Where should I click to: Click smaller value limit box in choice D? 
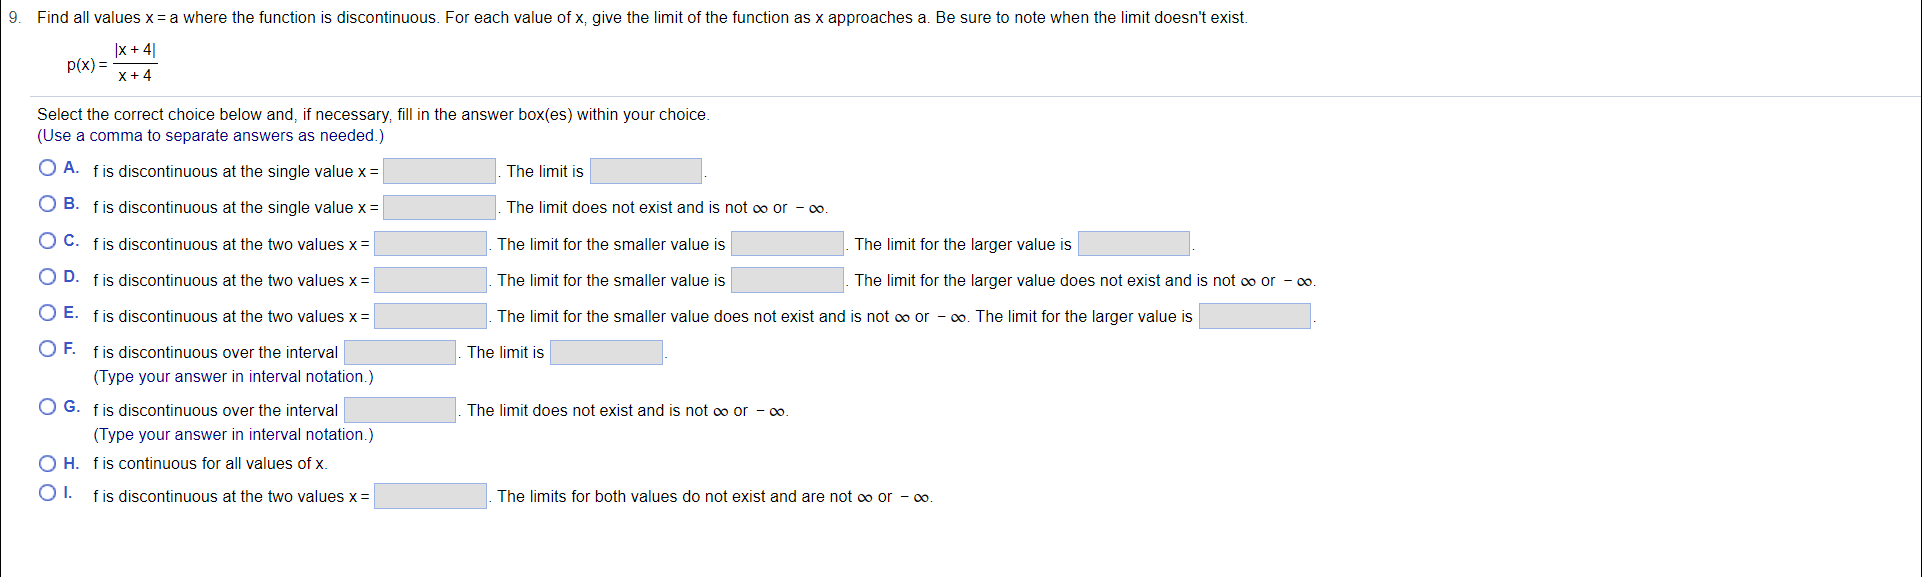point(788,280)
